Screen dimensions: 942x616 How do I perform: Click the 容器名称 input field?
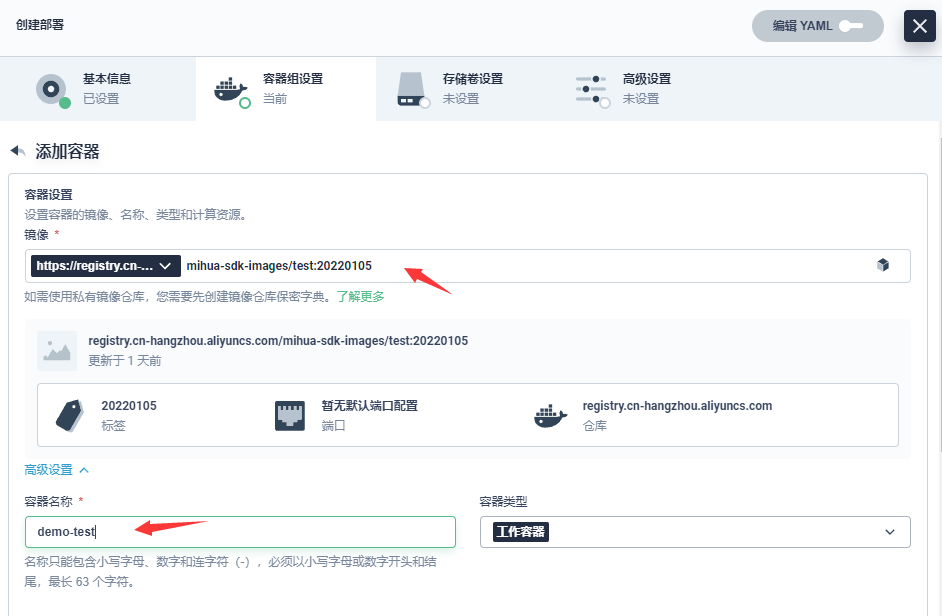coord(240,532)
